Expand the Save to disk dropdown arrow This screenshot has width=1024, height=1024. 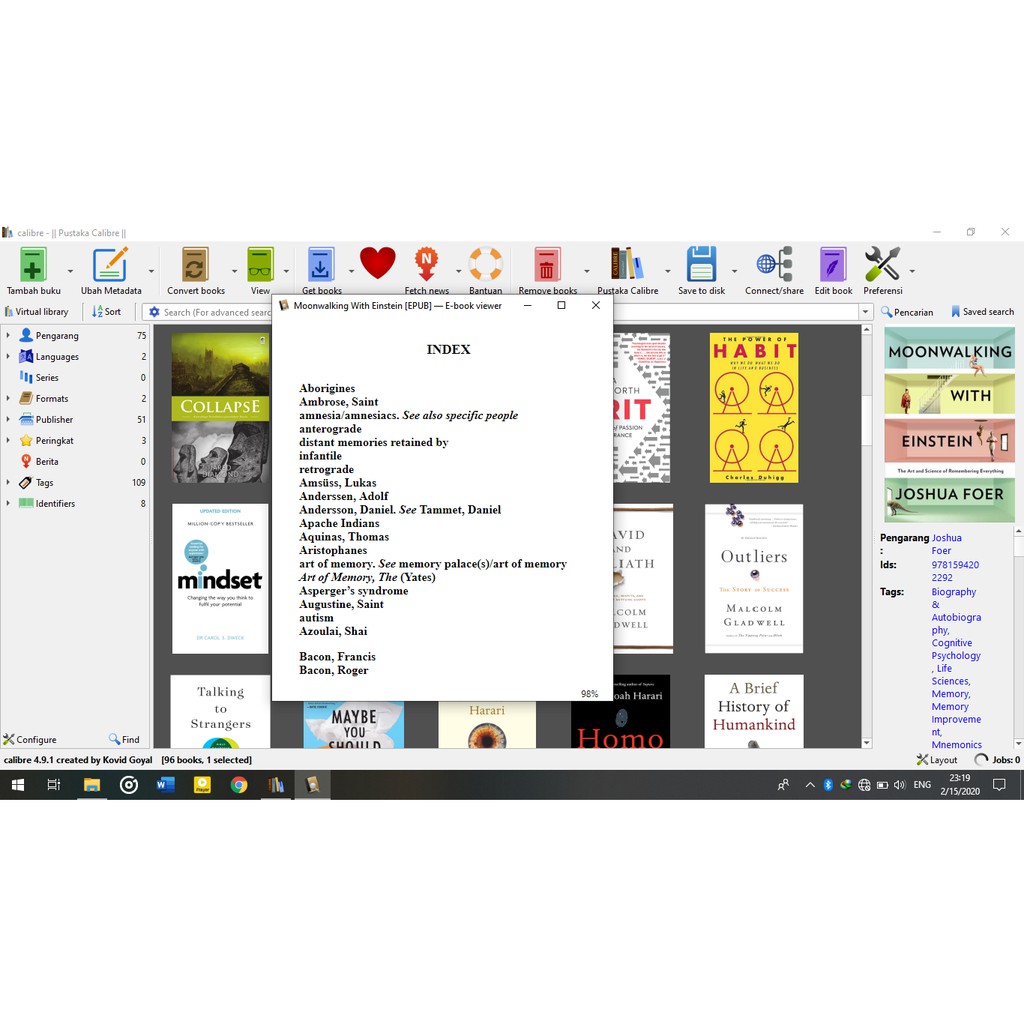(x=734, y=271)
